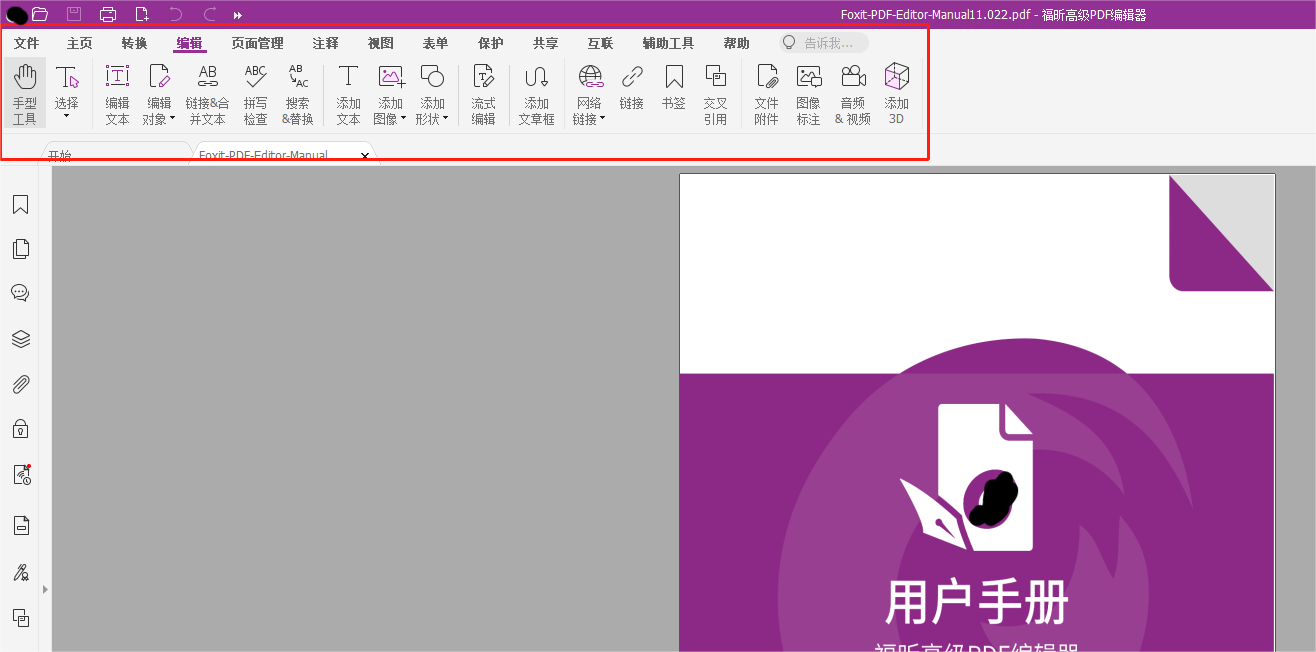Click Add 3D (添加3D)
This screenshot has height=652, width=1316.
pos(897,94)
